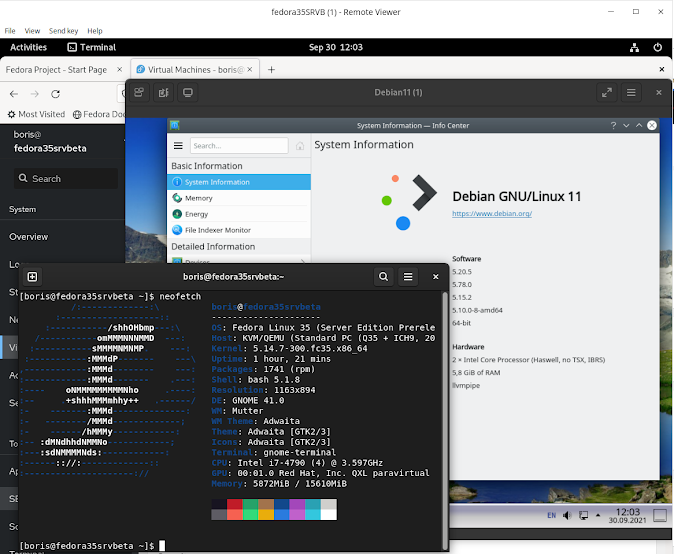Click the first console toolbar icon in Debian11 viewer
Image resolution: width=674 pixels, height=554 pixels.
[139, 92]
